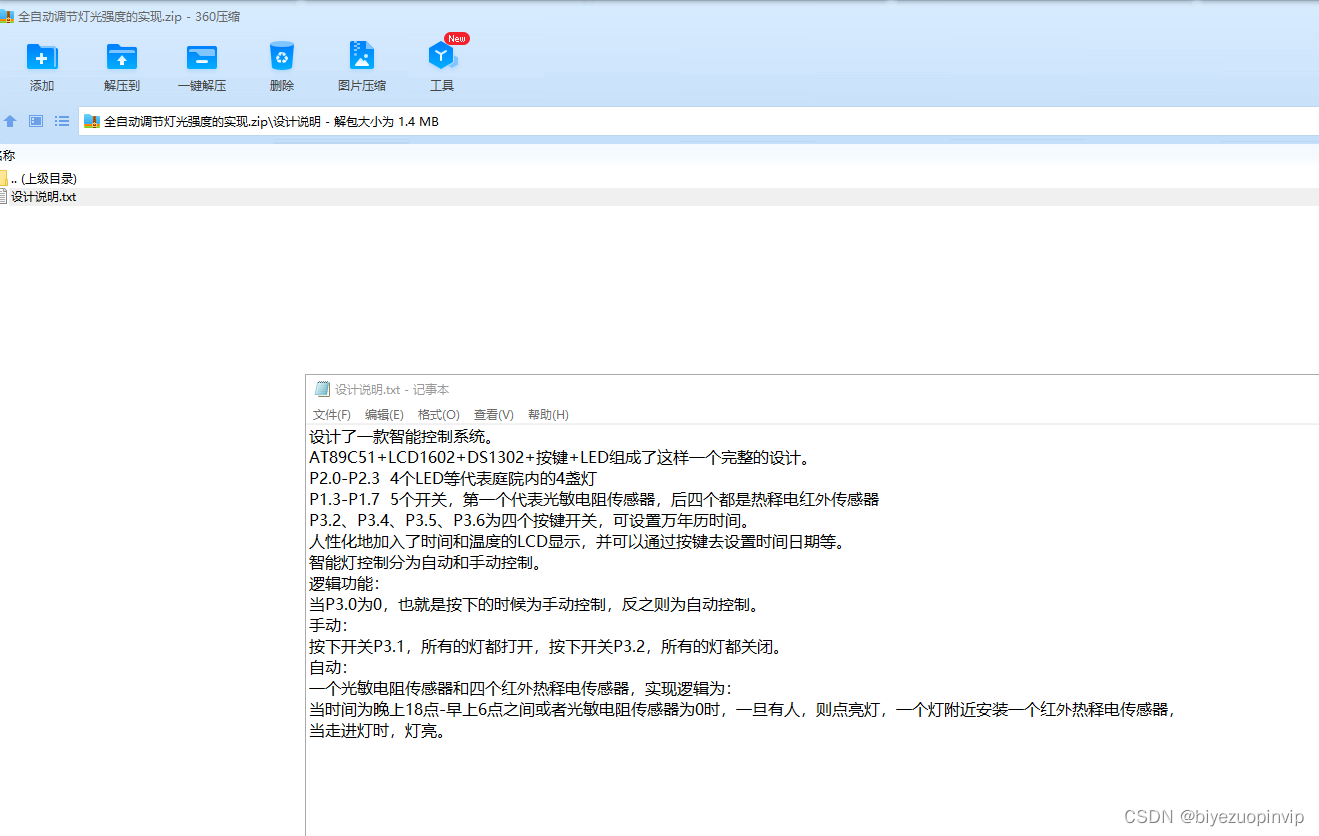
Task: Click the line 智能灯控制分为自动和手动控制。
Action: (426, 563)
